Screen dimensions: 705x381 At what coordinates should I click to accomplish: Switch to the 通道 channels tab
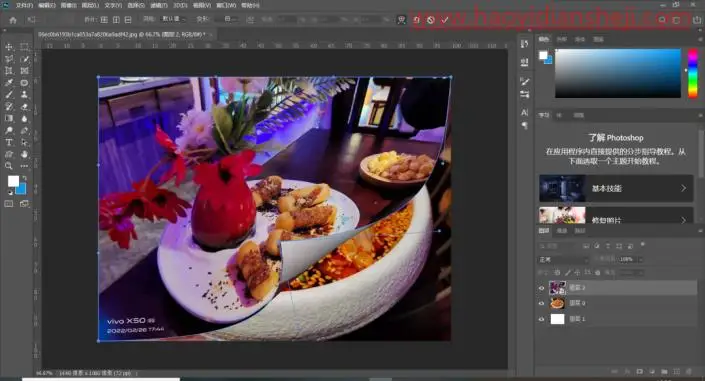562,231
